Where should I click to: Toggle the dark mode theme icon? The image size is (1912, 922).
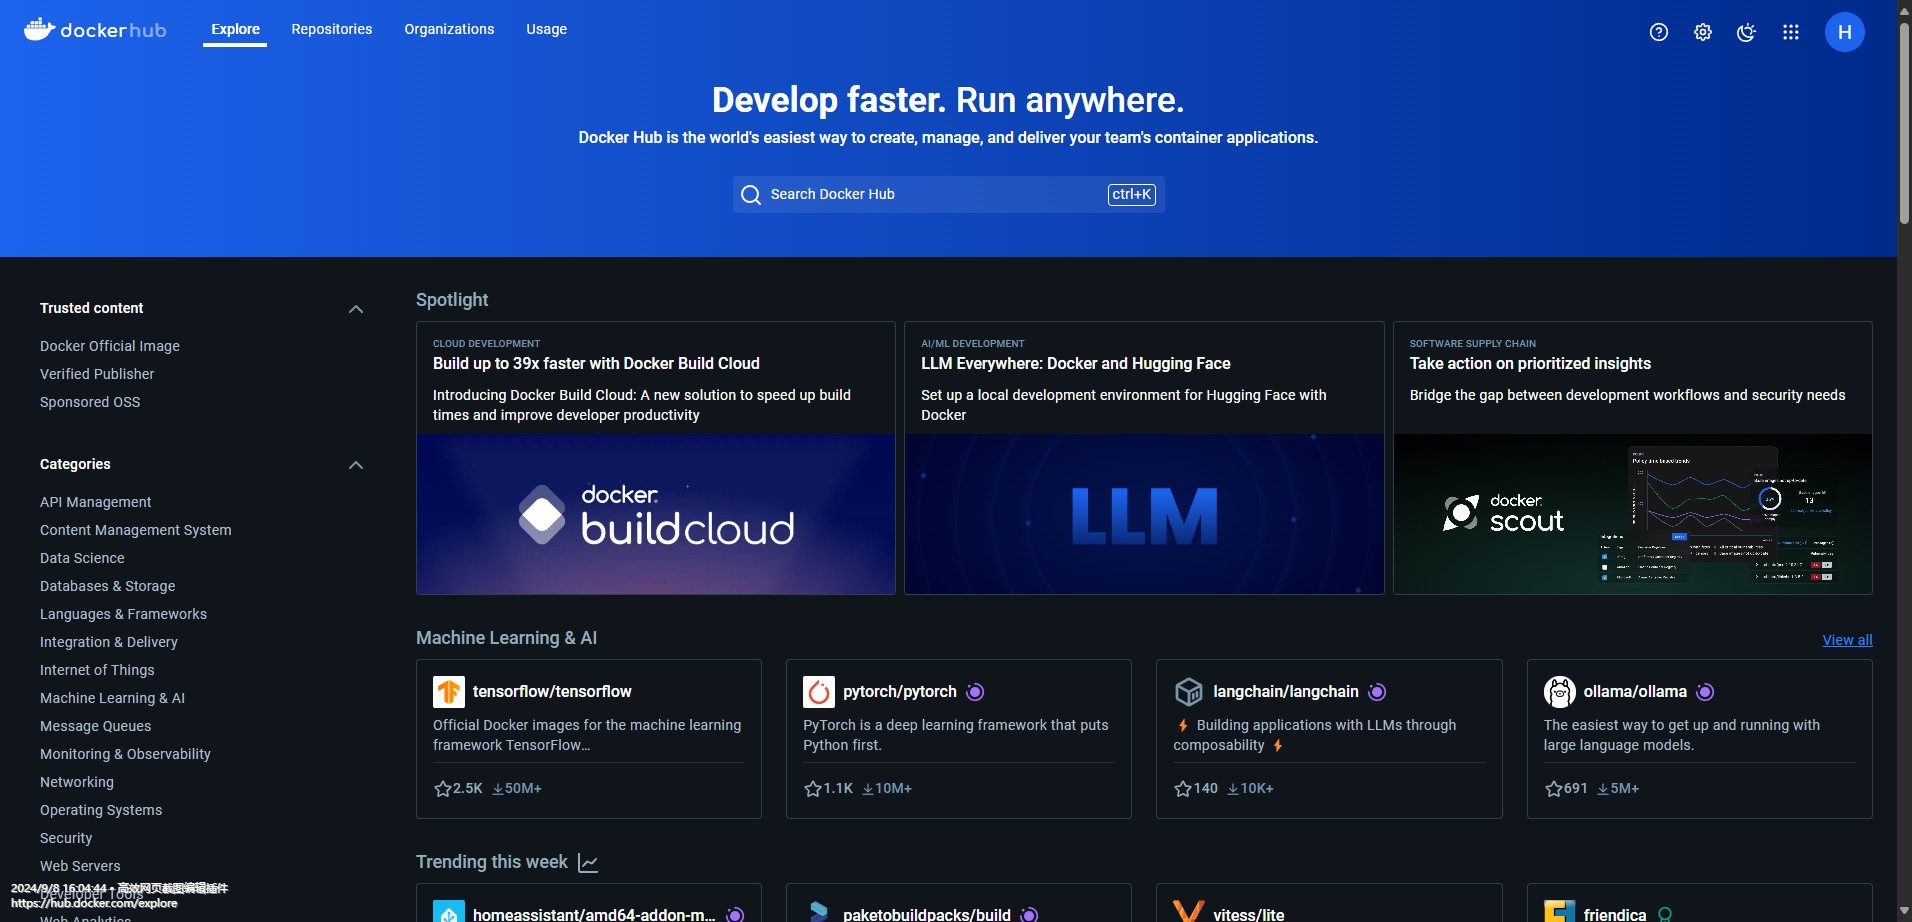click(x=1747, y=32)
